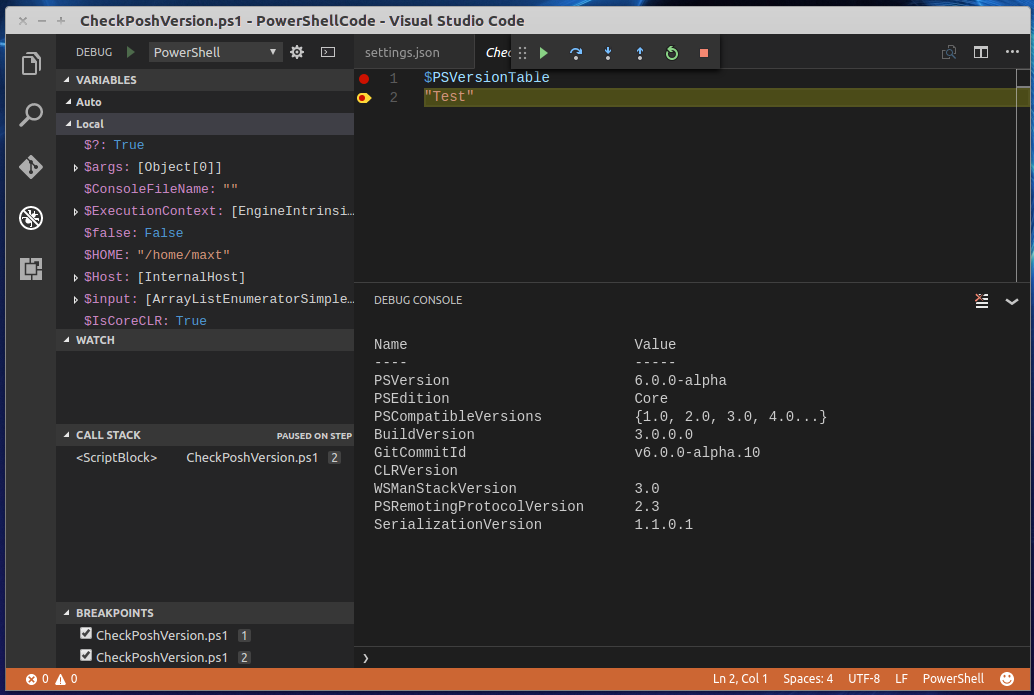Change file encoding UTF-8

pos(864,679)
